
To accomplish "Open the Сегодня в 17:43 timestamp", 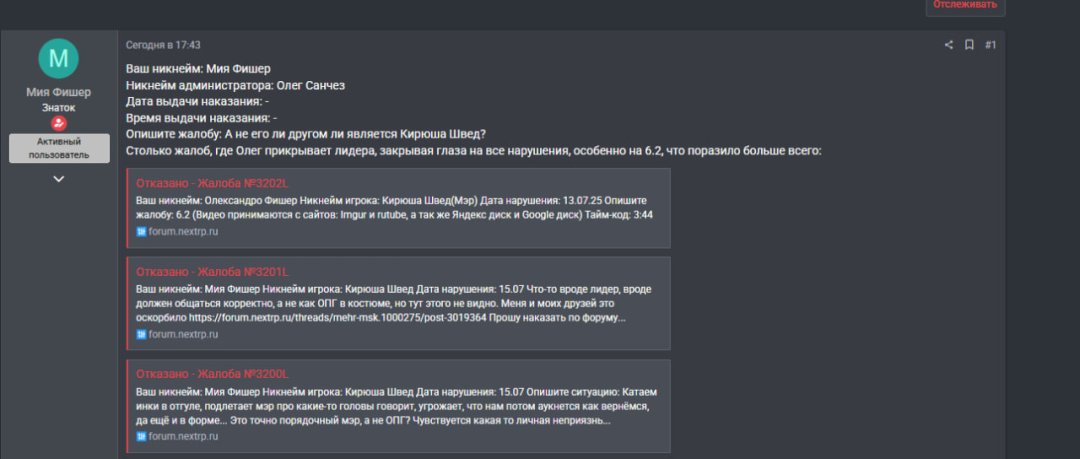I will [163, 45].
